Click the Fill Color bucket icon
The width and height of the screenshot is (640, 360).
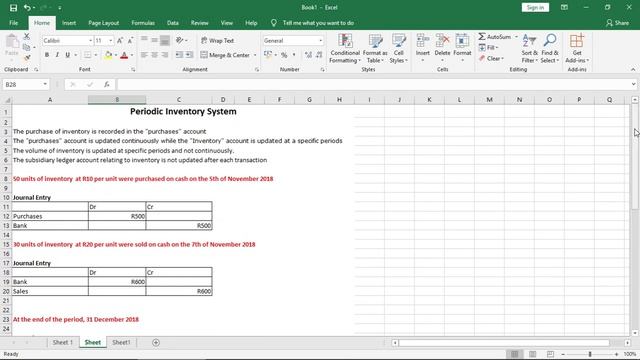pos(108,55)
